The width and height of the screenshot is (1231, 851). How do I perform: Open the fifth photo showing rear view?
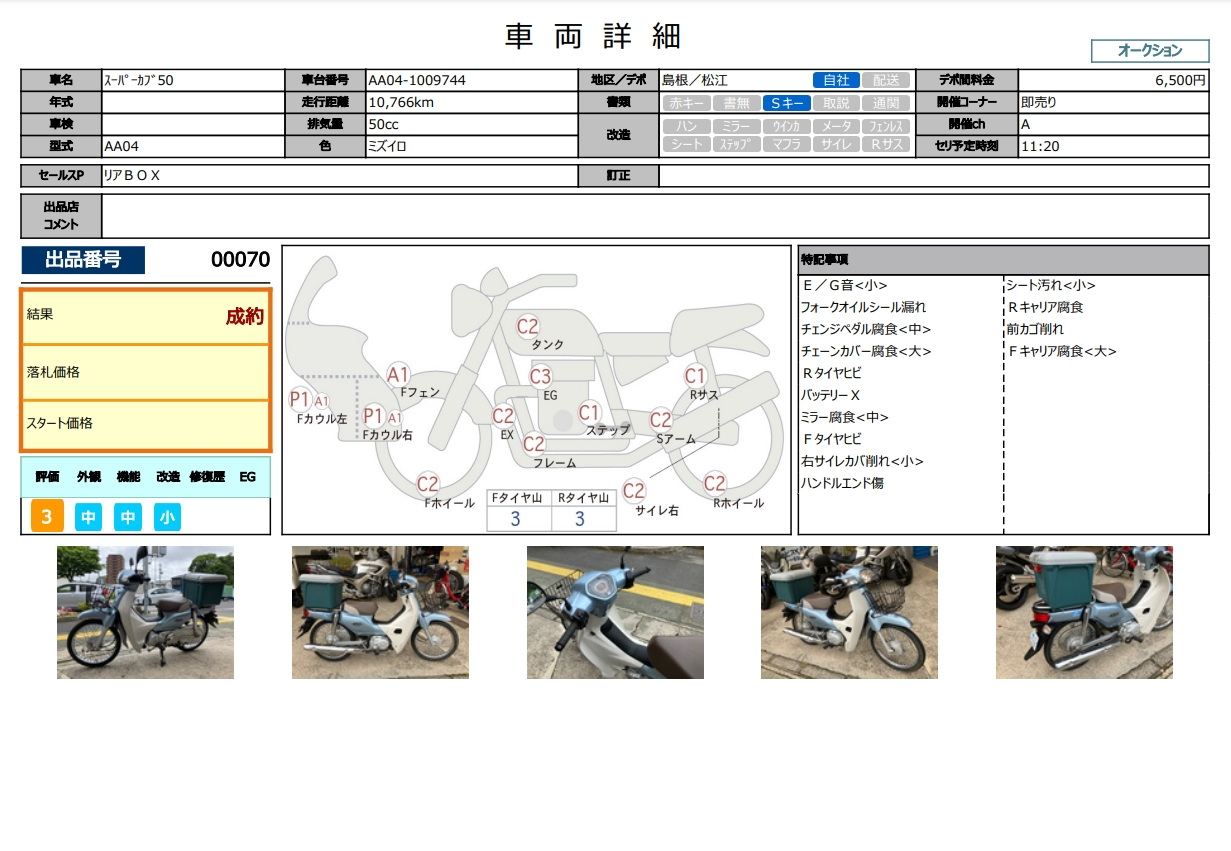click(x=1084, y=612)
